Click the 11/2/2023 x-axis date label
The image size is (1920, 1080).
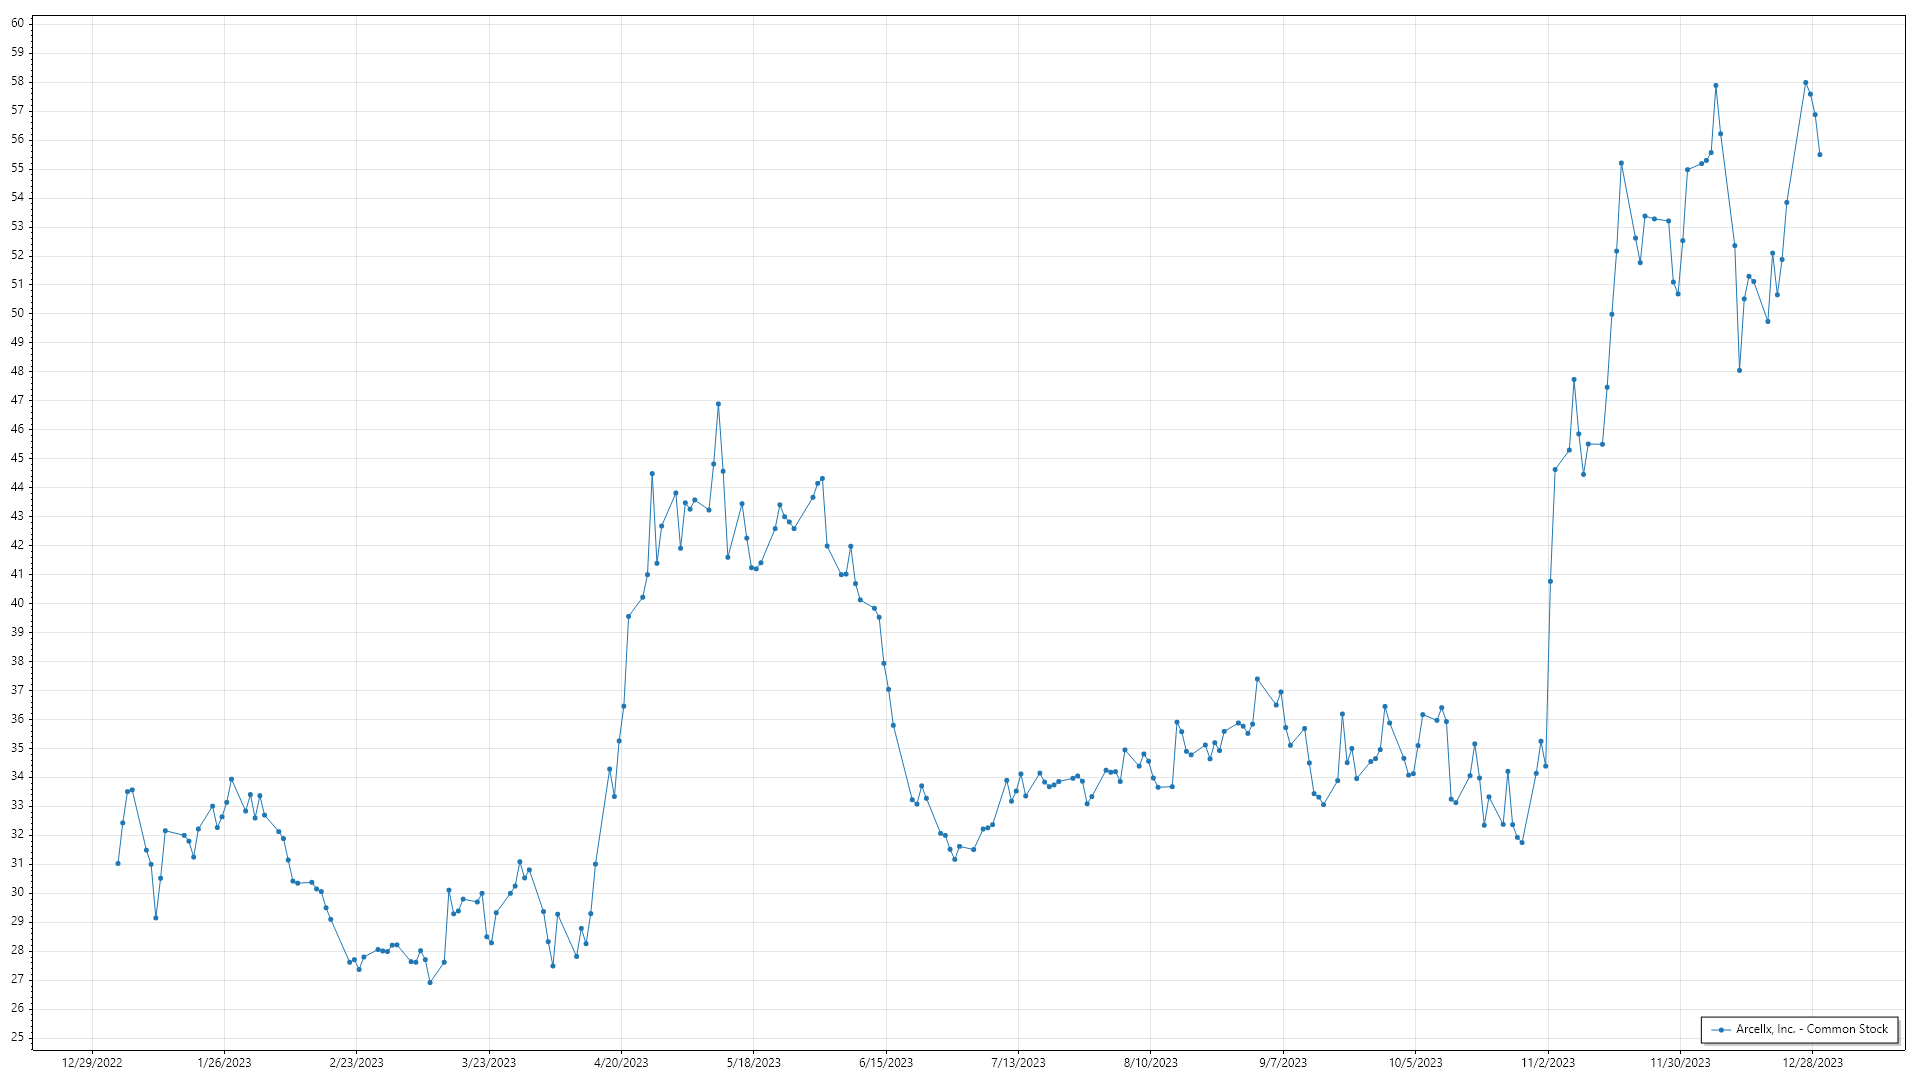click(1548, 1063)
